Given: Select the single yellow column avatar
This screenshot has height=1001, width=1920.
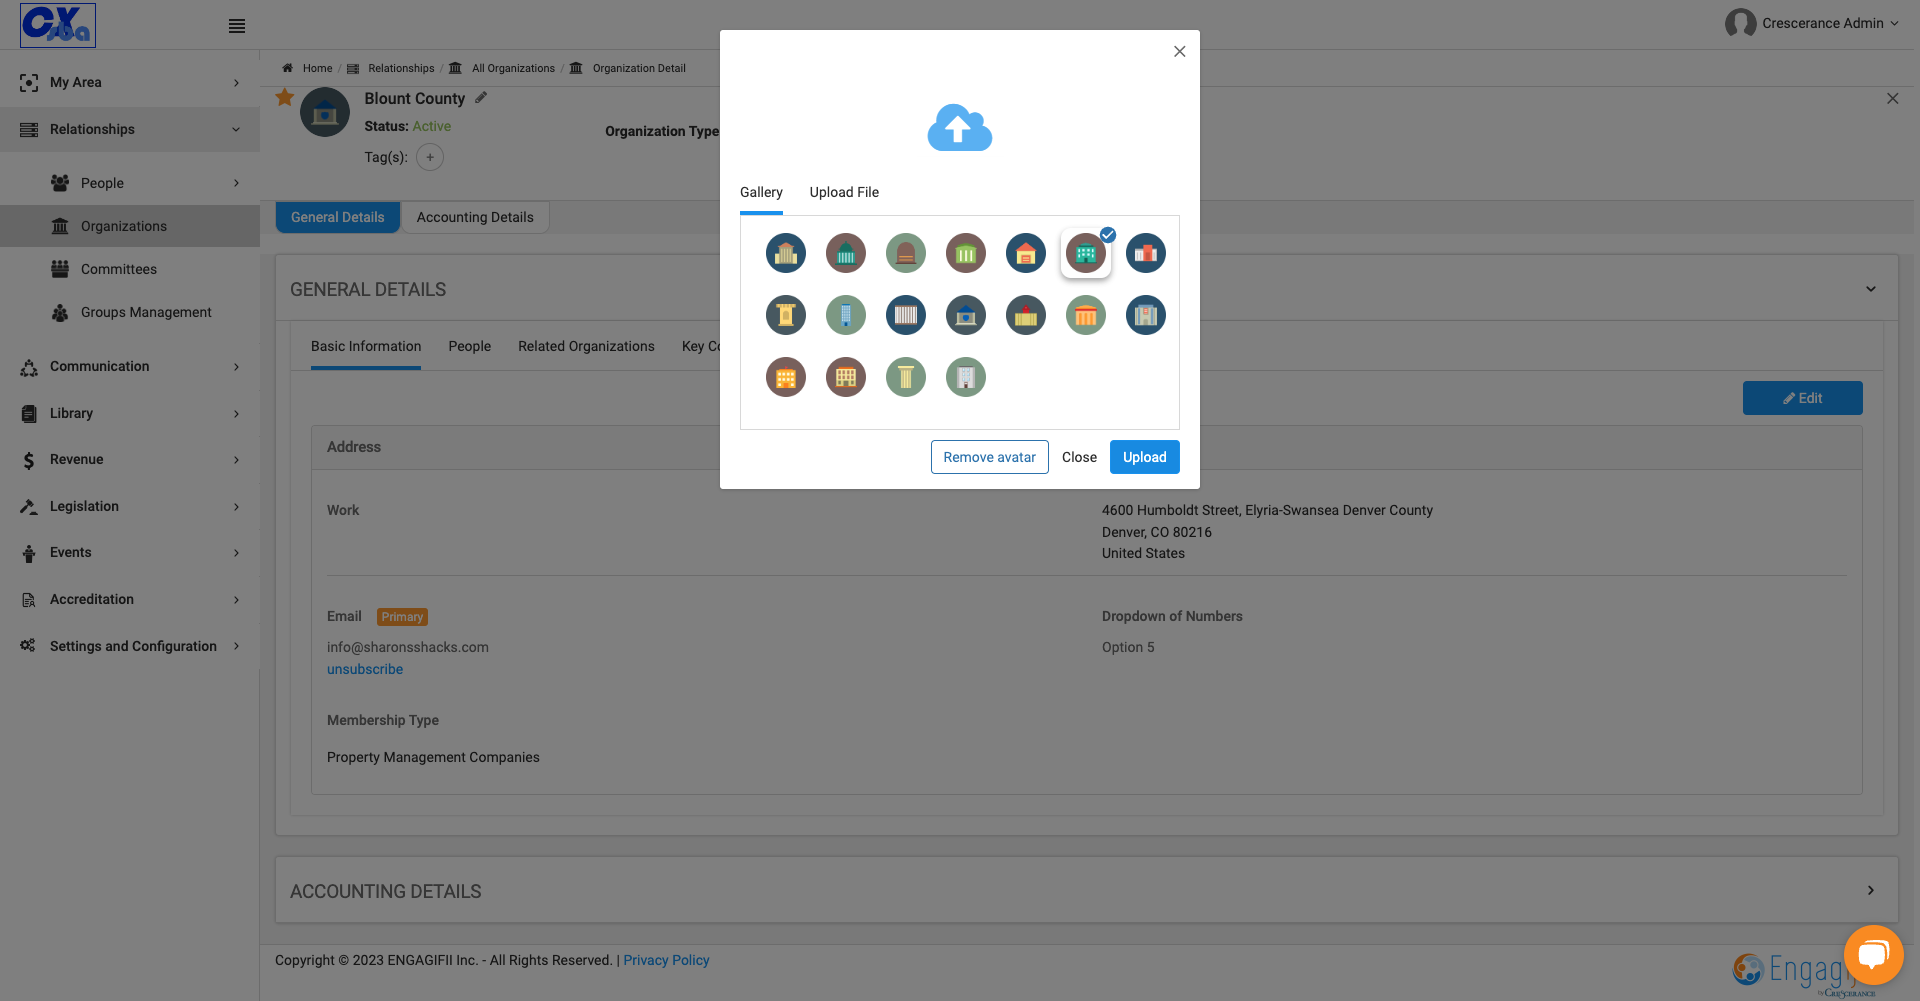Looking at the screenshot, I should click(x=906, y=377).
